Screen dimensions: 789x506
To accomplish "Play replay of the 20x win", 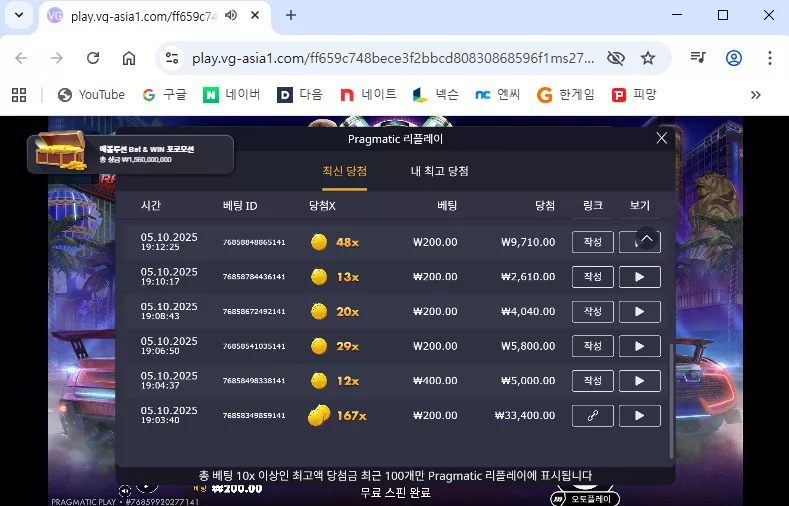I will [x=640, y=311].
